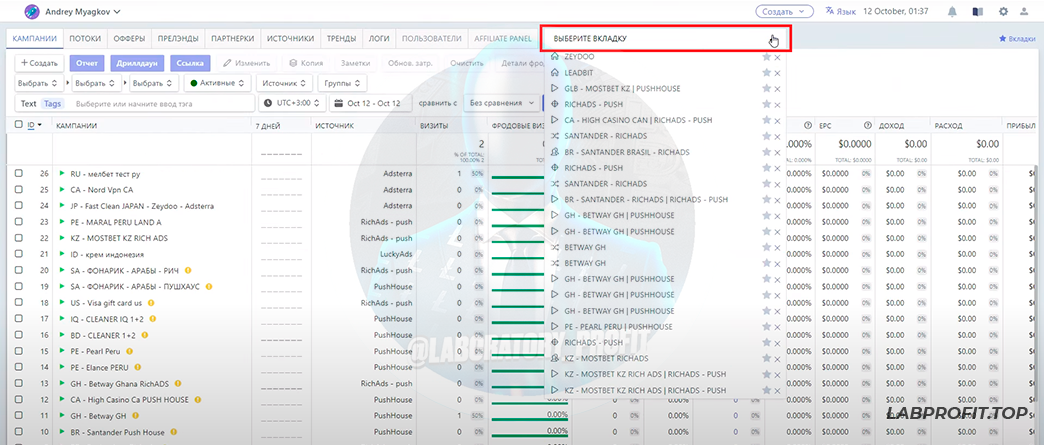The height and width of the screenshot is (445, 1044).
Task: Switch to the ОФФЕРЫ tab
Action: coord(130,39)
